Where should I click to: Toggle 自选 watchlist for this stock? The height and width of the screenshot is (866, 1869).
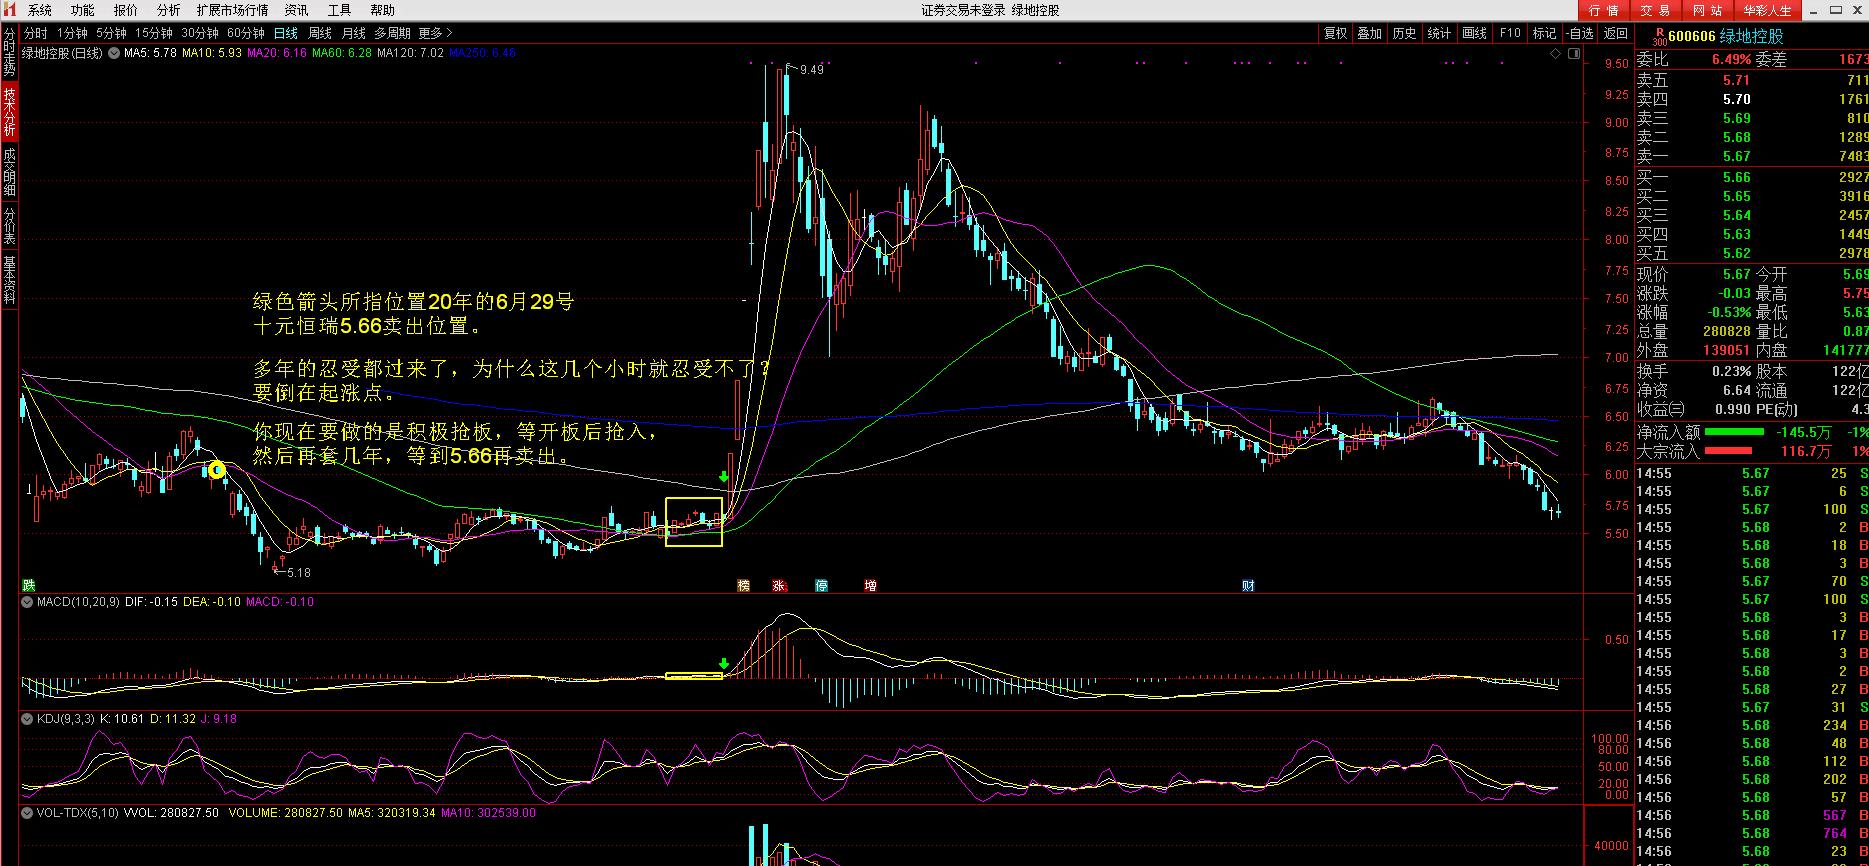[1579, 33]
